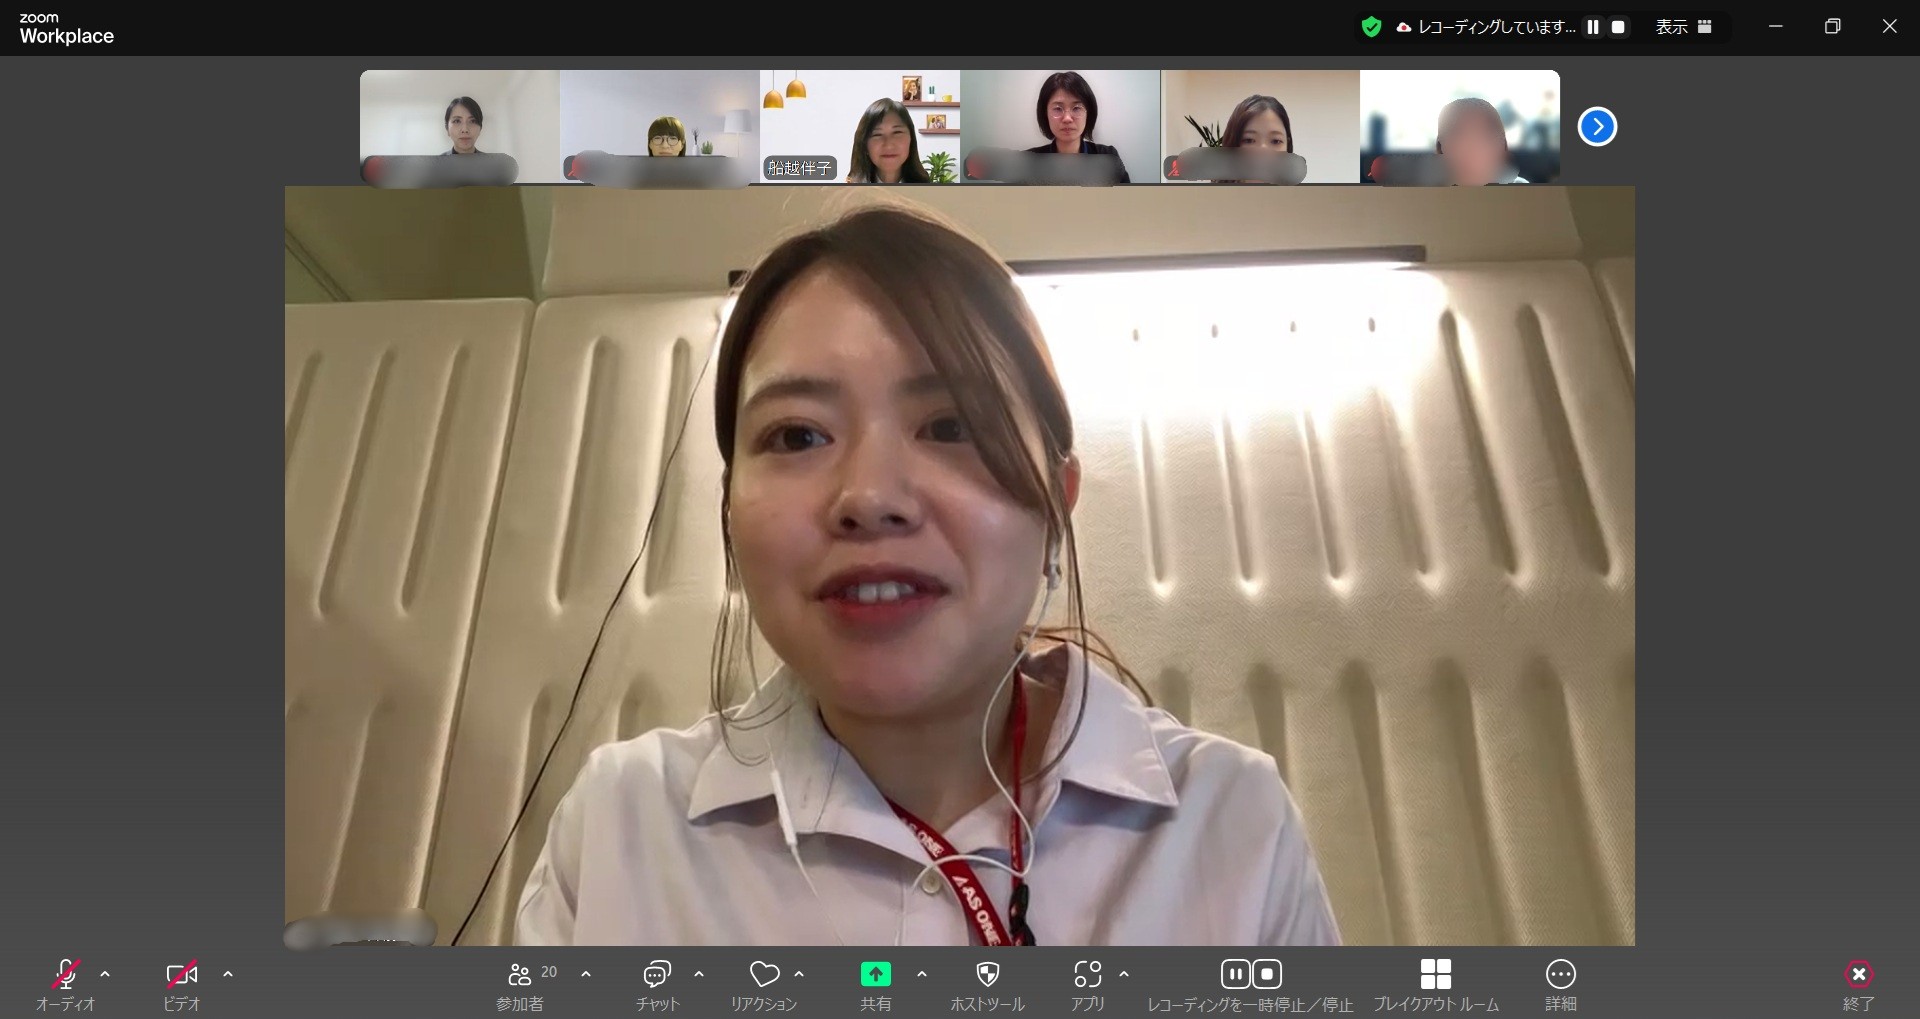
Task: Open the 詳細 more options menu
Action: (x=1560, y=975)
